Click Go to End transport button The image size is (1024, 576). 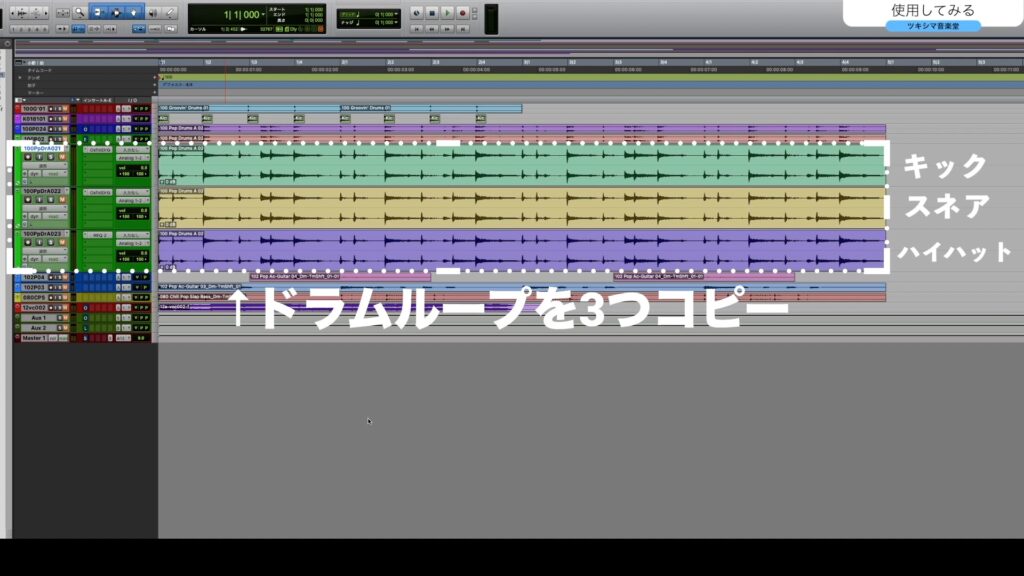click(462, 29)
